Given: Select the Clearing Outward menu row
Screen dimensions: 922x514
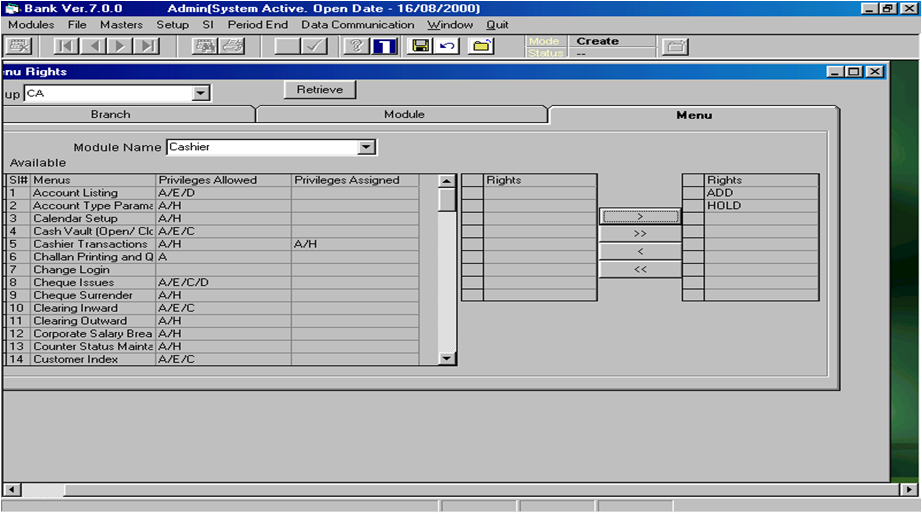Looking at the screenshot, I should point(213,321).
